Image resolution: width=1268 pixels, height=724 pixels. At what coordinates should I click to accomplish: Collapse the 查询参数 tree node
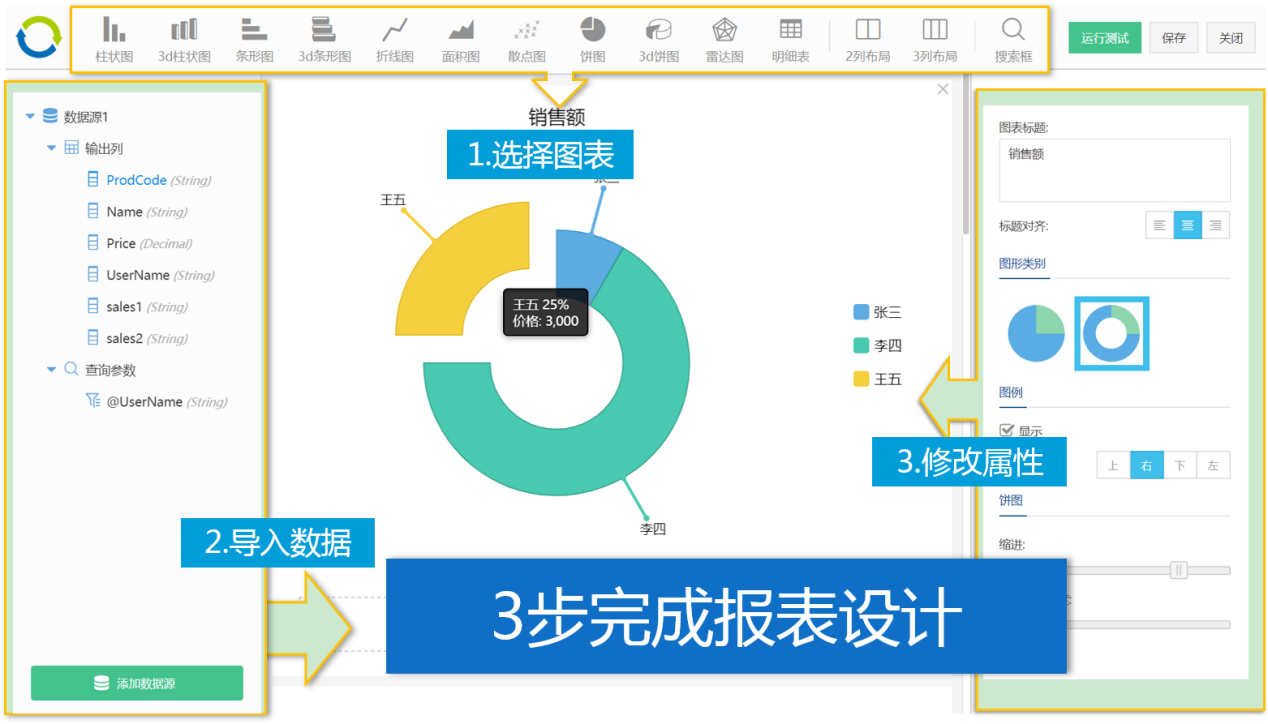click(x=52, y=370)
